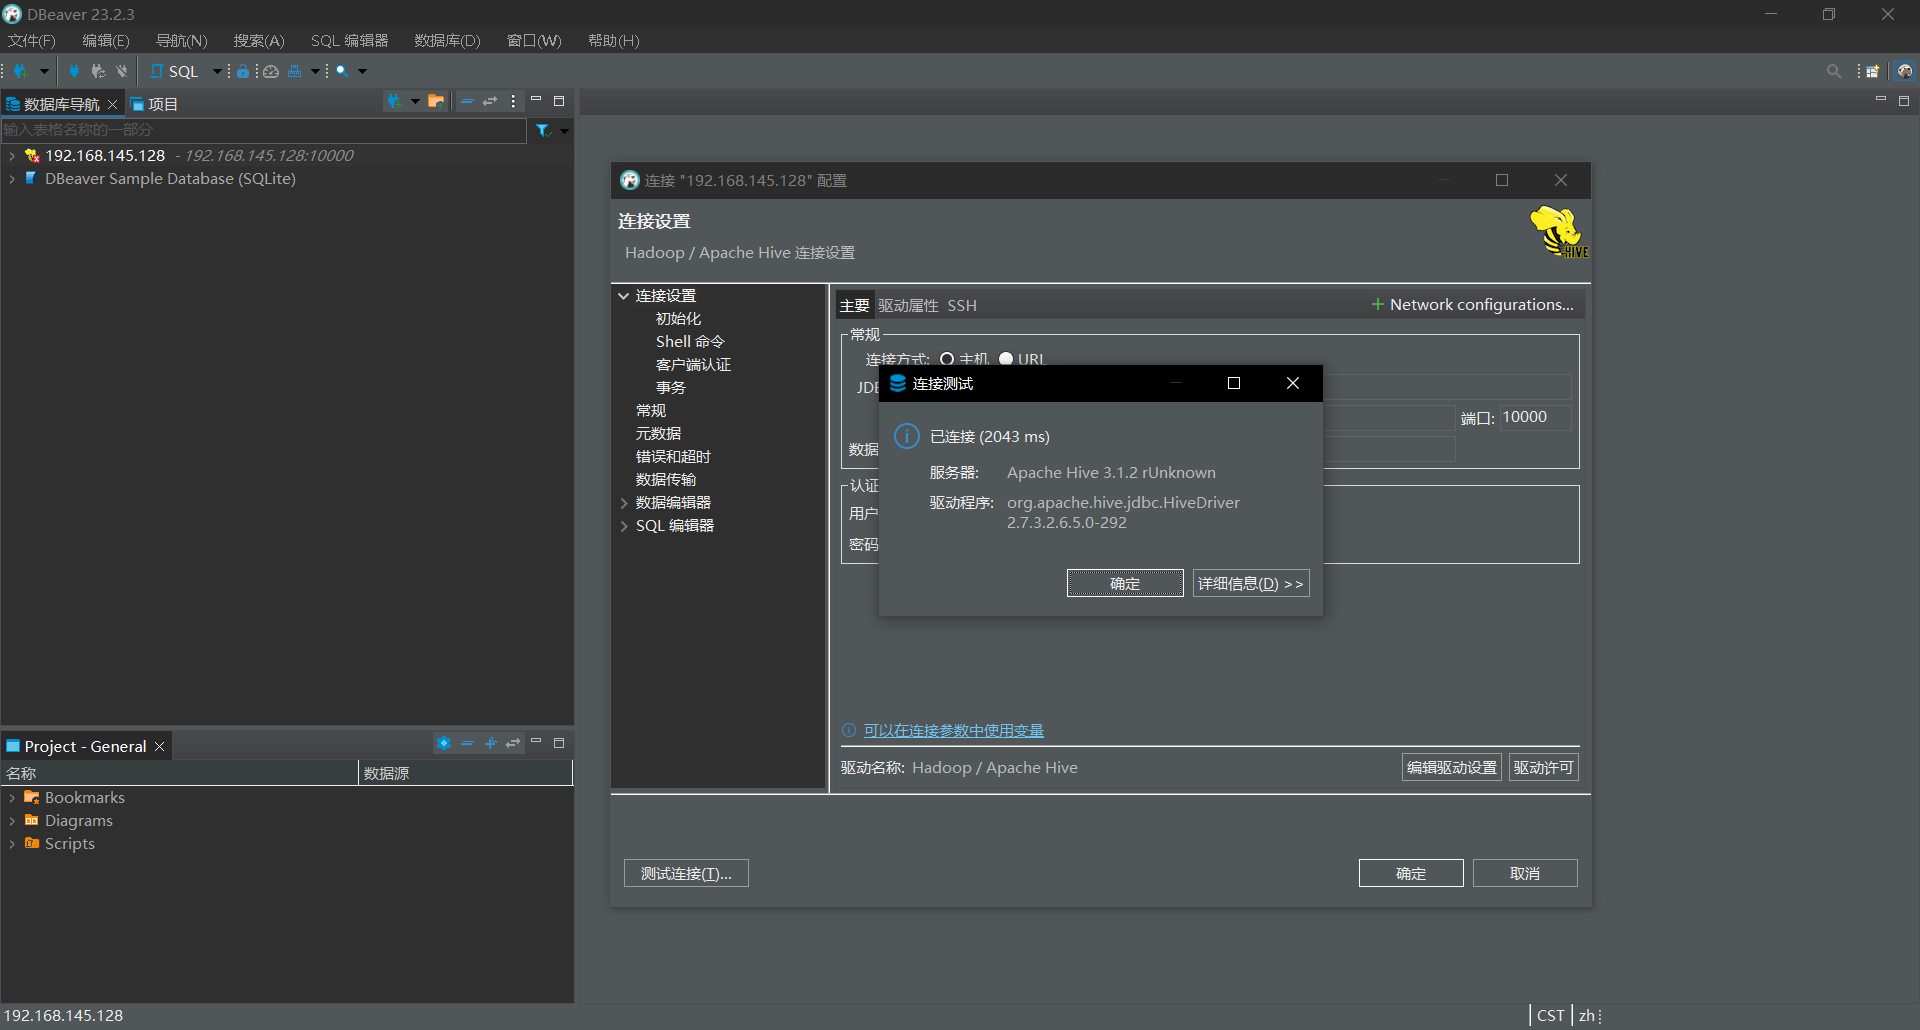Minimize the database navigator panel

[x=536, y=100]
